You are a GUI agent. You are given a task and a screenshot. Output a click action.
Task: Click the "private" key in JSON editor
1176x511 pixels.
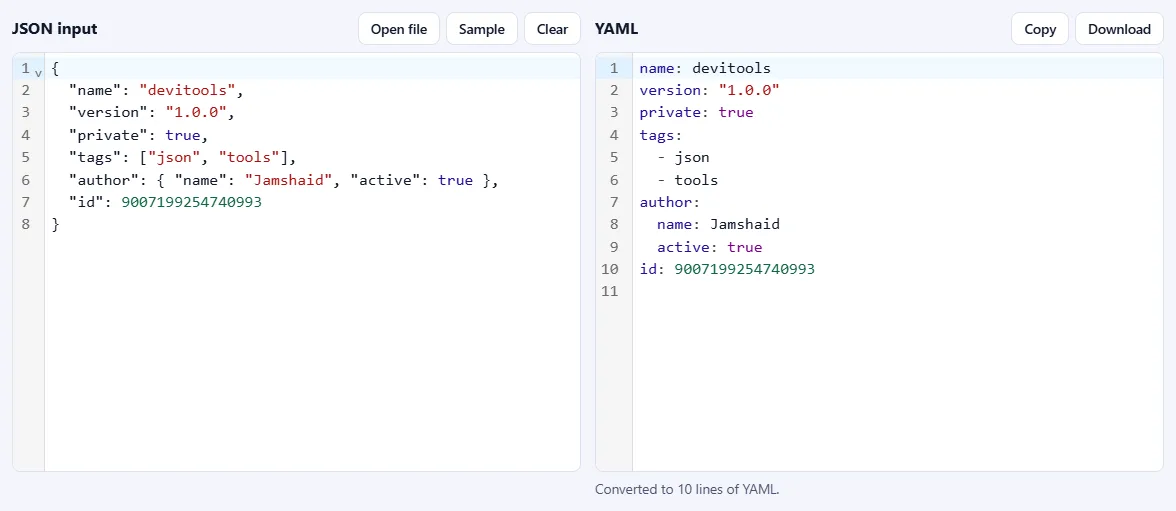[112, 135]
